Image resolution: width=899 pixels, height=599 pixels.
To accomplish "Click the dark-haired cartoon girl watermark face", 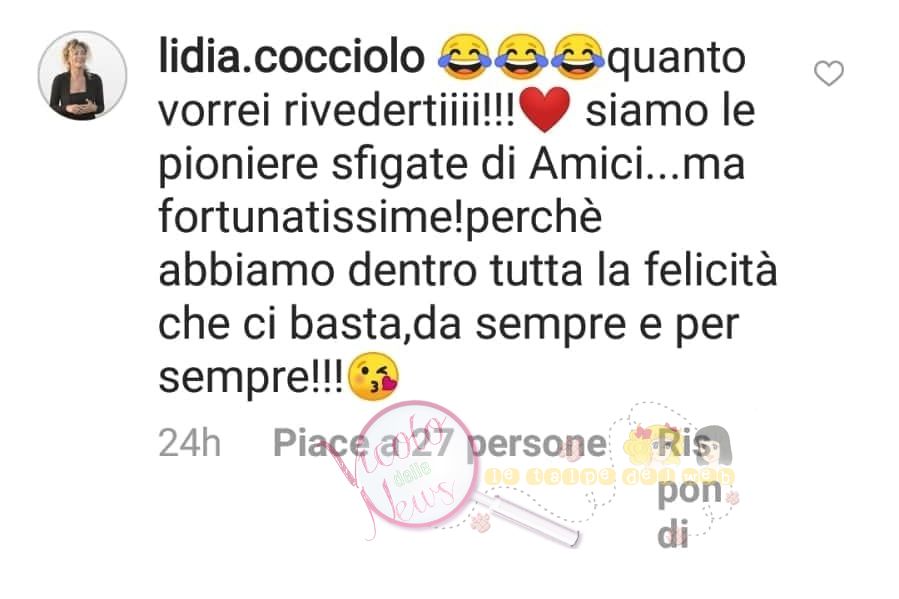I will 714,445.
